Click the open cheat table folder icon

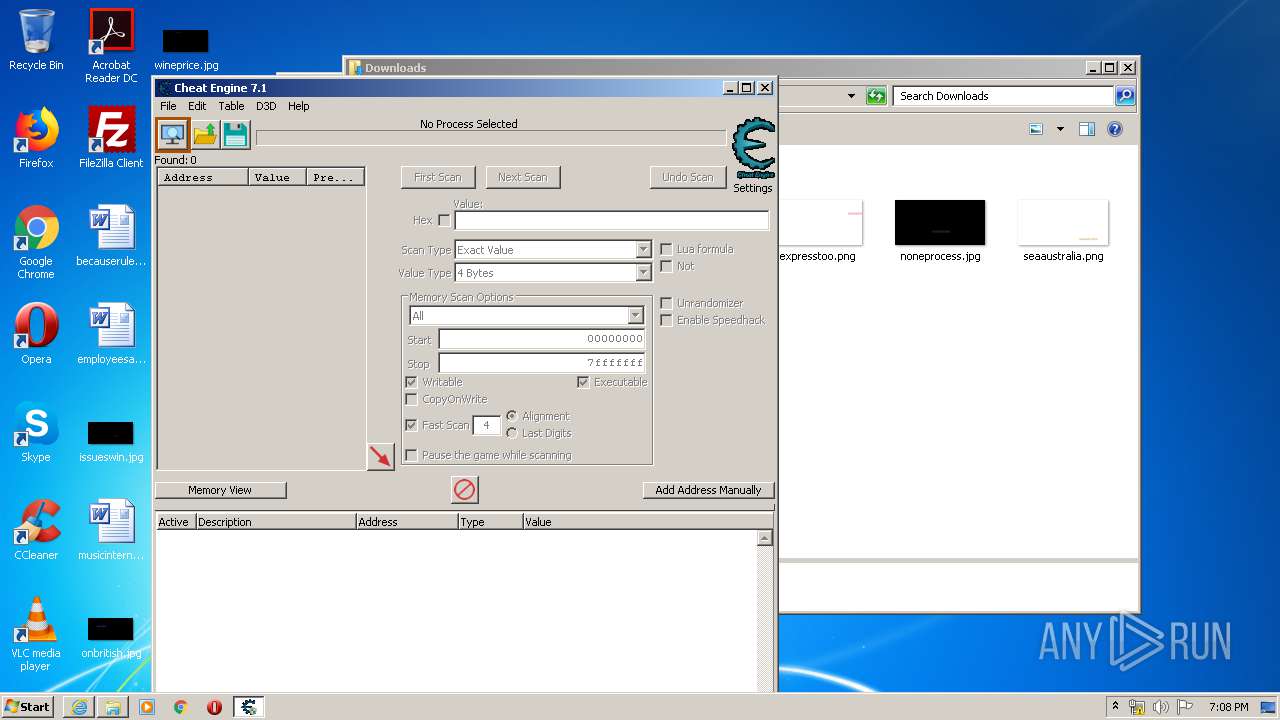point(206,134)
